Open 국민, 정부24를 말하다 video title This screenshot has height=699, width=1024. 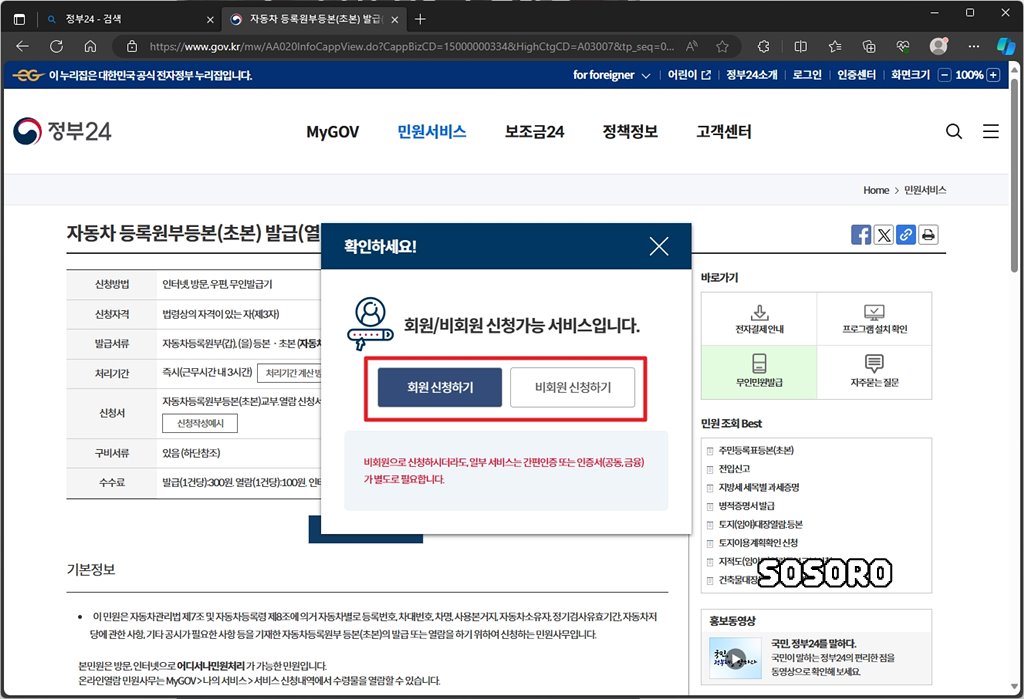[813, 643]
